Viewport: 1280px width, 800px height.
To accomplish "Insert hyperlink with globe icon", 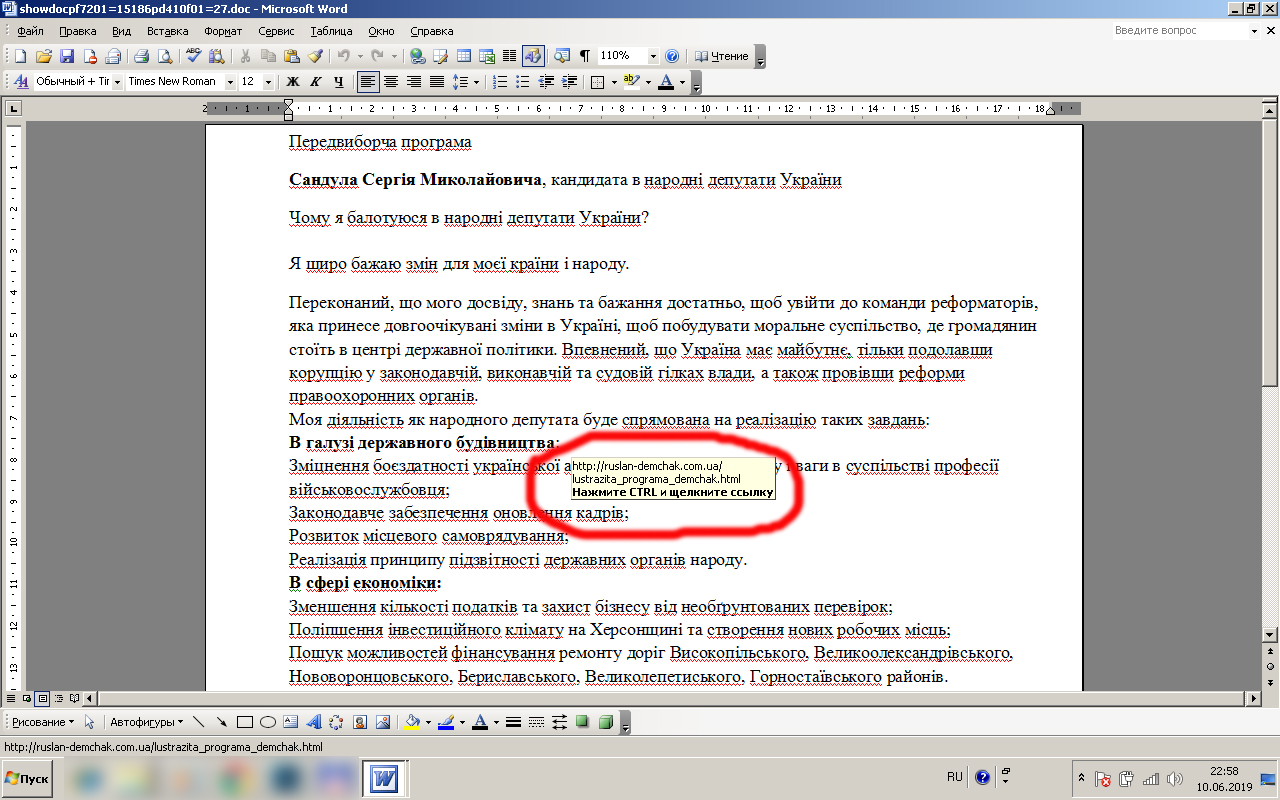I will pyautogui.click(x=417, y=56).
